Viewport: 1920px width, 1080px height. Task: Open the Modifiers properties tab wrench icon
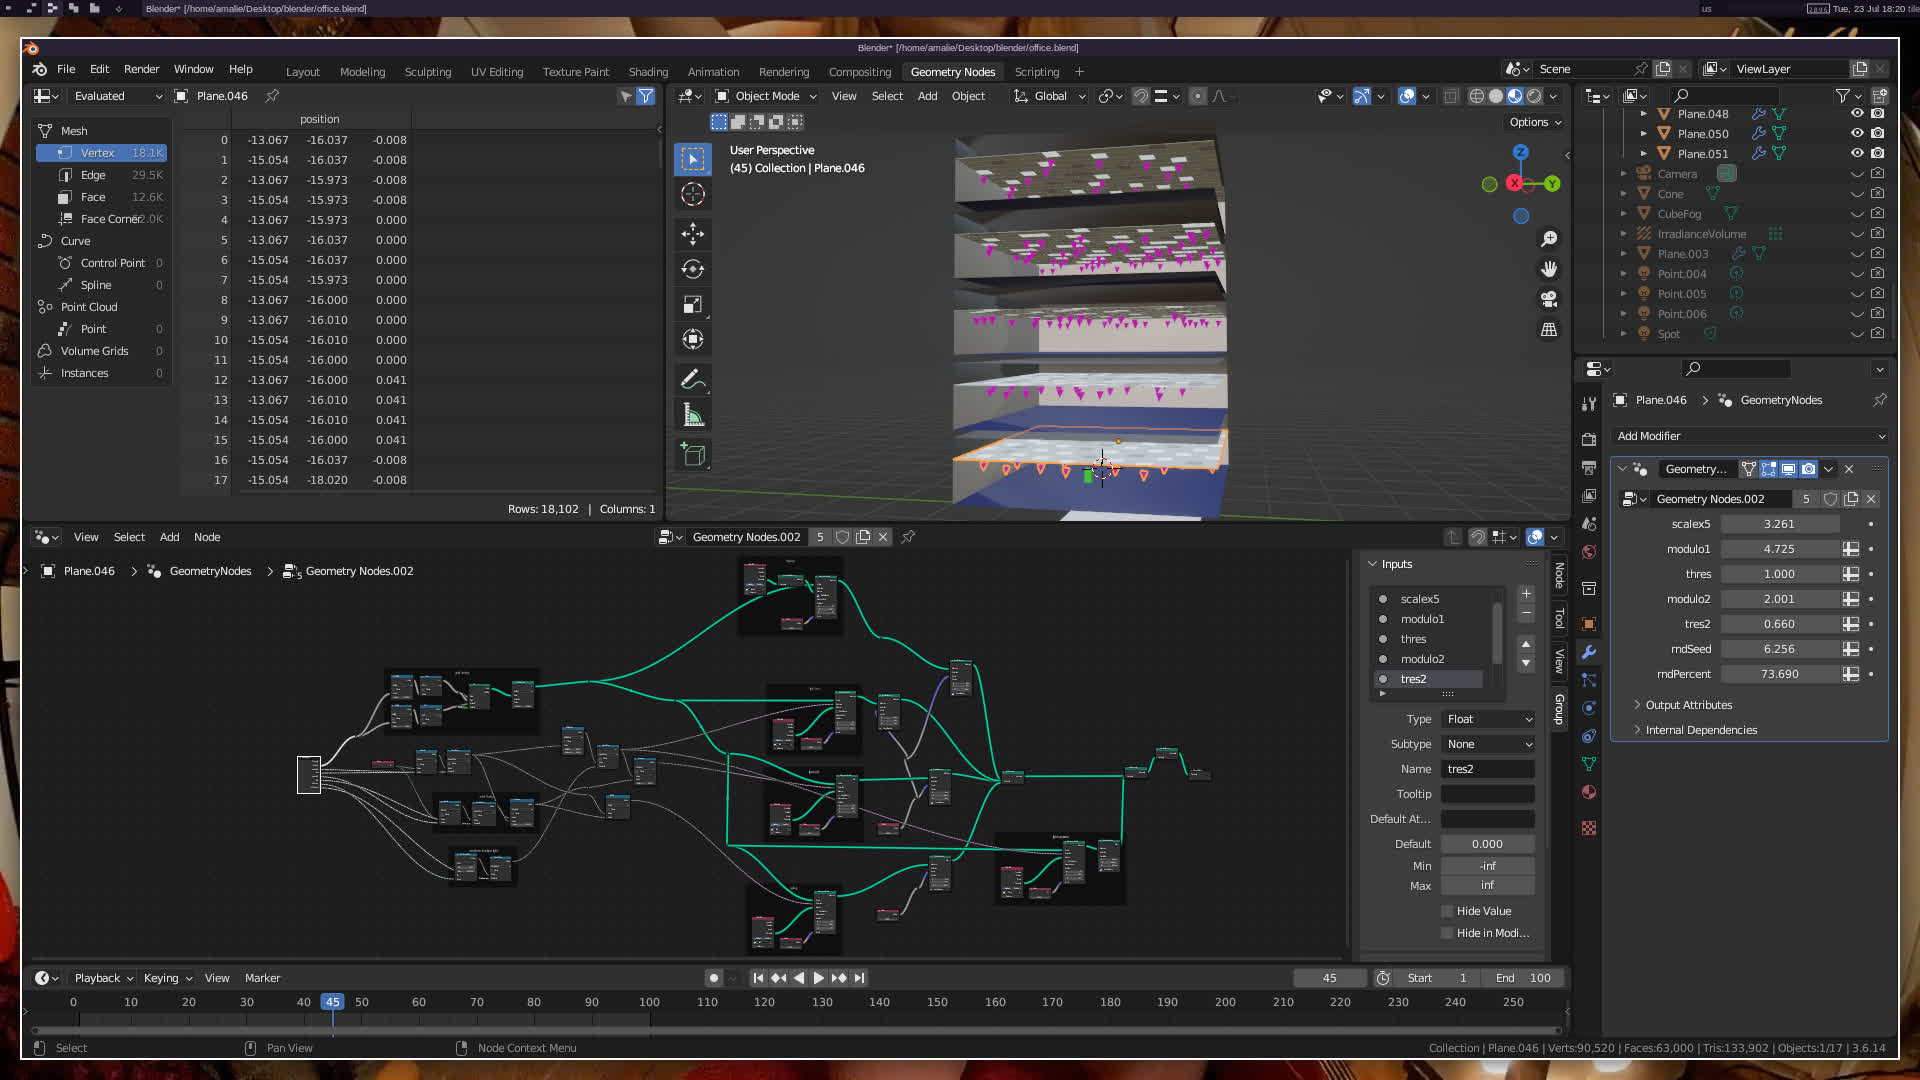(1589, 652)
